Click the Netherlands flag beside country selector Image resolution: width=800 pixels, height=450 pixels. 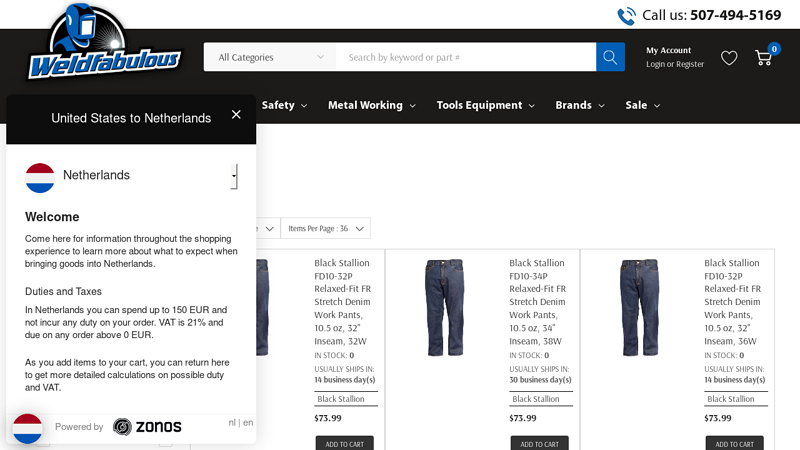click(40, 178)
